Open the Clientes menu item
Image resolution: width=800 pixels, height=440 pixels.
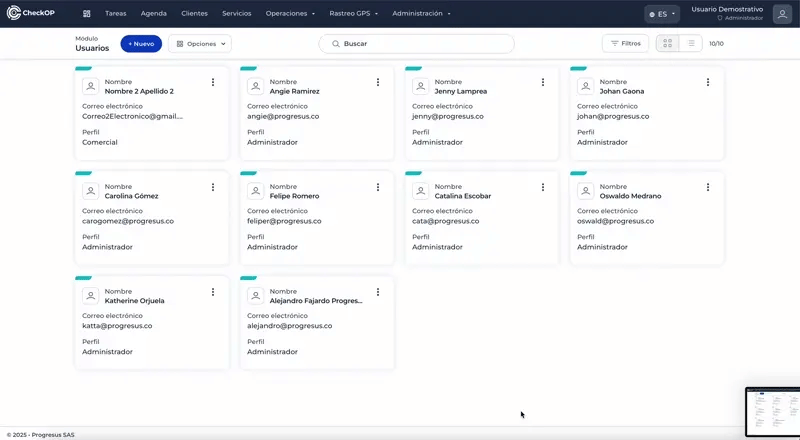(194, 14)
